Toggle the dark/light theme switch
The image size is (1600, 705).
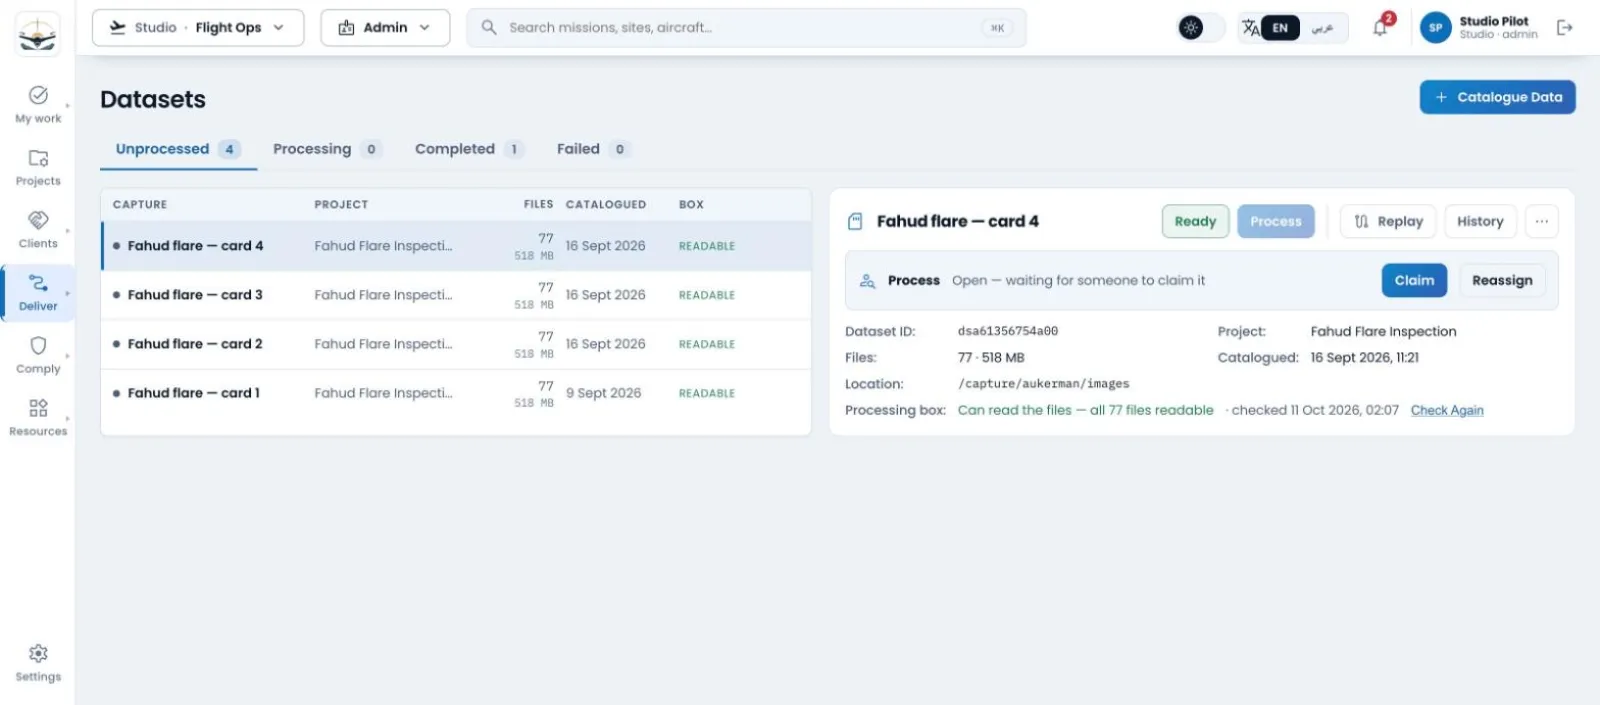pos(1201,28)
